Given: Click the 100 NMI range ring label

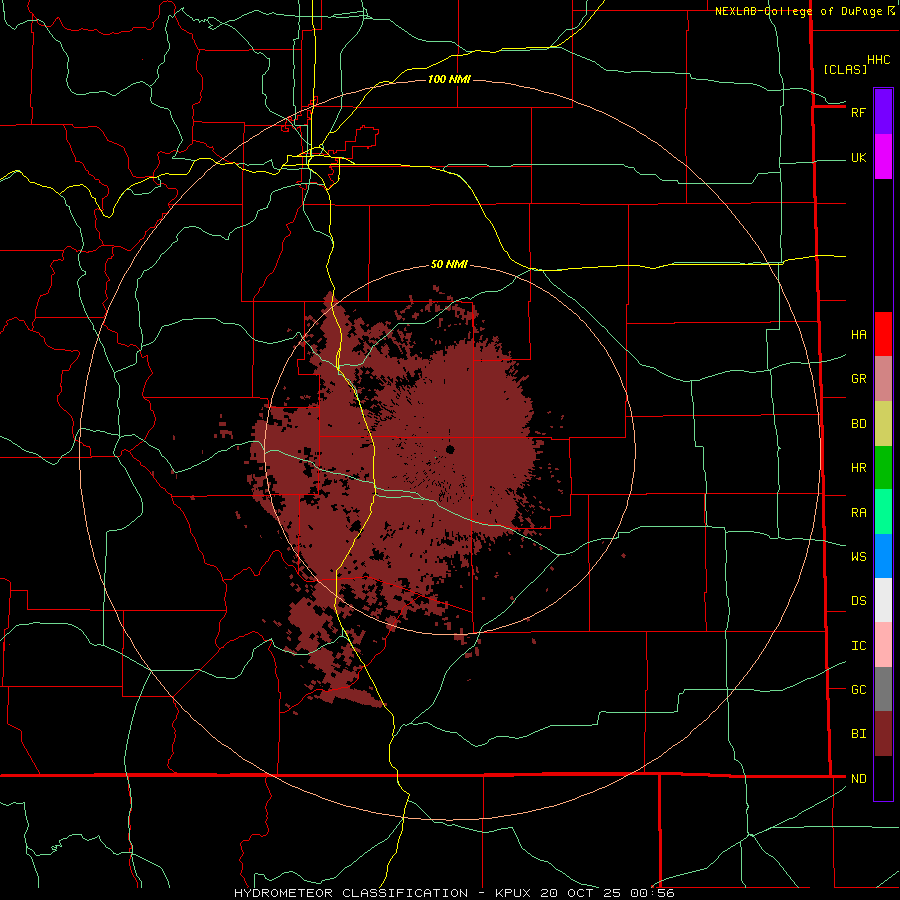Looking at the screenshot, I should point(449,79).
